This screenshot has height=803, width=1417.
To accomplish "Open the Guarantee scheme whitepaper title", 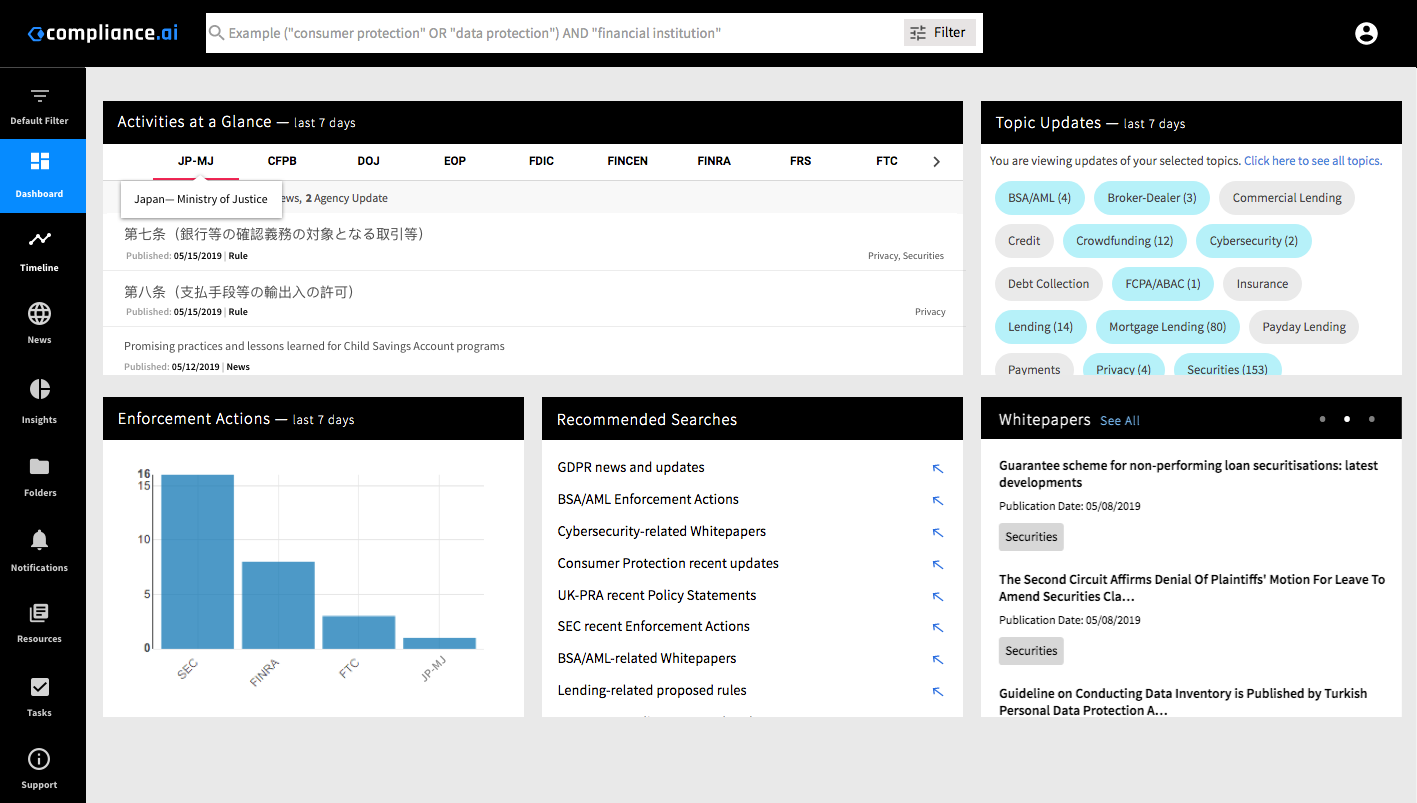I will tap(1188, 474).
